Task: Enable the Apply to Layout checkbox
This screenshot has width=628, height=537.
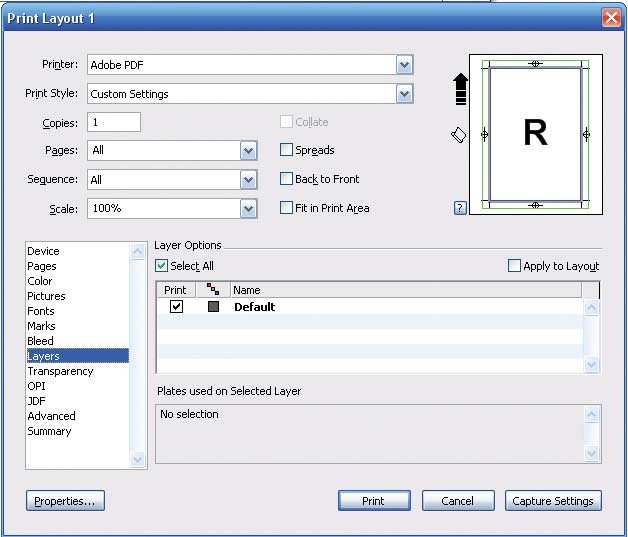Action: coord(514,265)
